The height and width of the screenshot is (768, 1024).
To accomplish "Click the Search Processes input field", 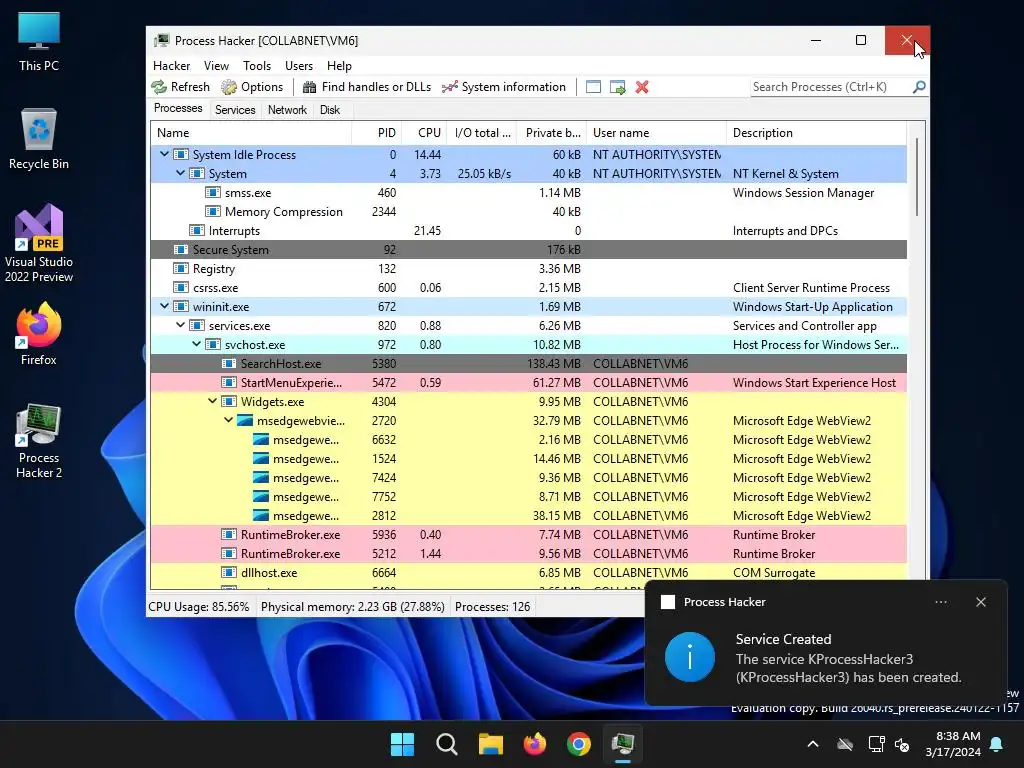I will [831, 87].
